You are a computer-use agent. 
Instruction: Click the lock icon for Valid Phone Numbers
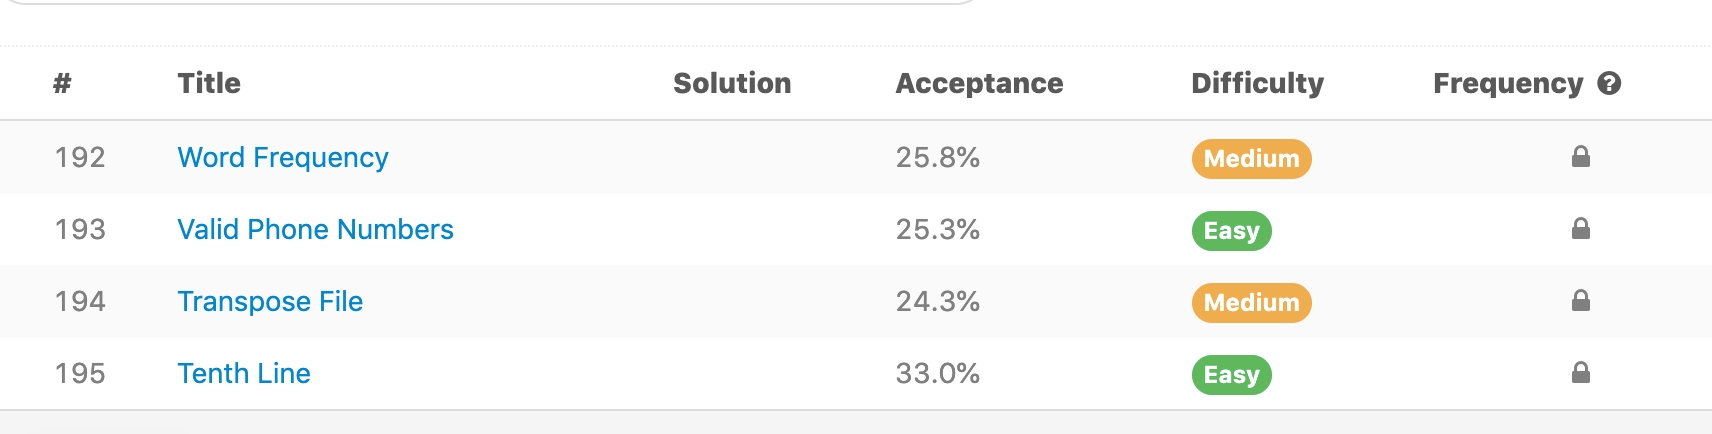tap(1581, 229)
